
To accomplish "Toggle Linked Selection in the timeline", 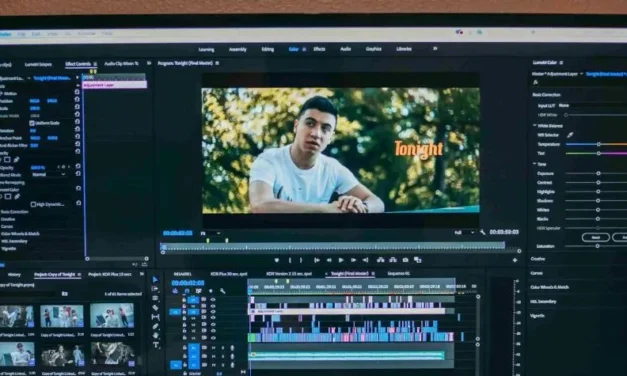I will click(199, 291).
